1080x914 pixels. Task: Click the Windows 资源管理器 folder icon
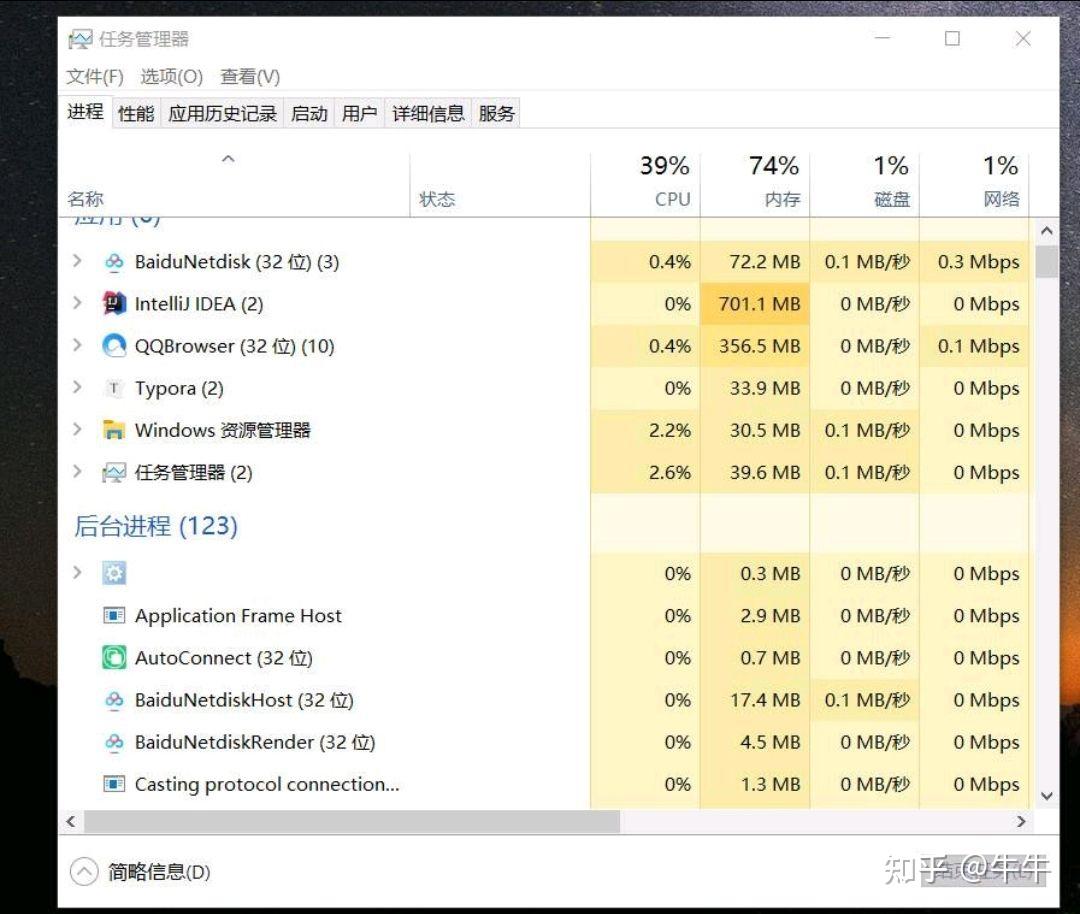114,430
